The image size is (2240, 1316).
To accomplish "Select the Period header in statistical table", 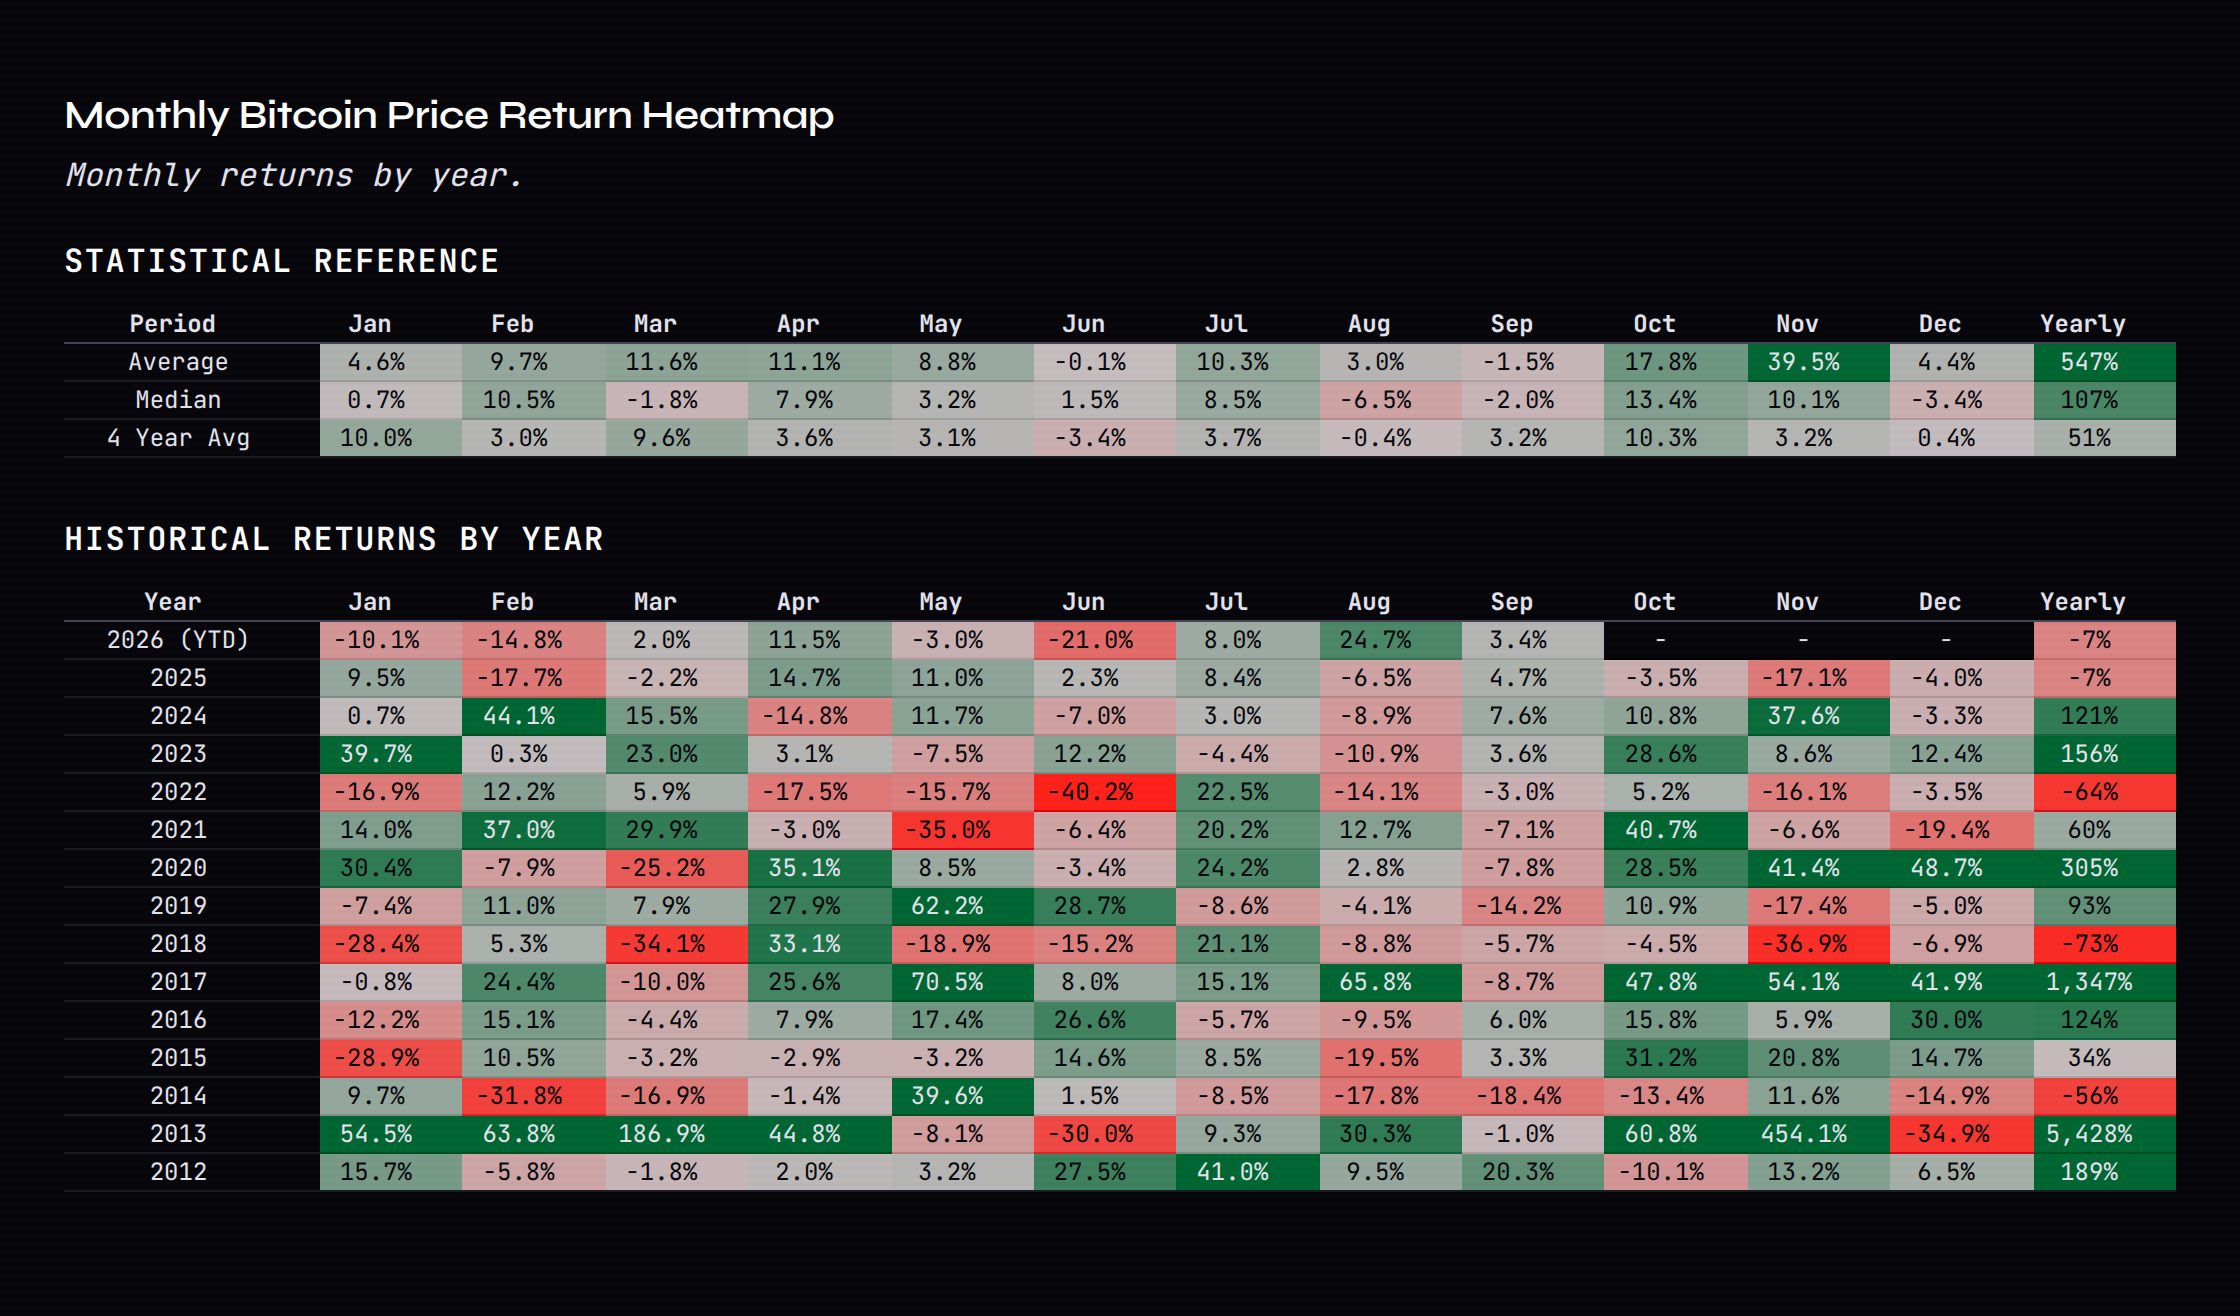I will [x=172, y=324].
